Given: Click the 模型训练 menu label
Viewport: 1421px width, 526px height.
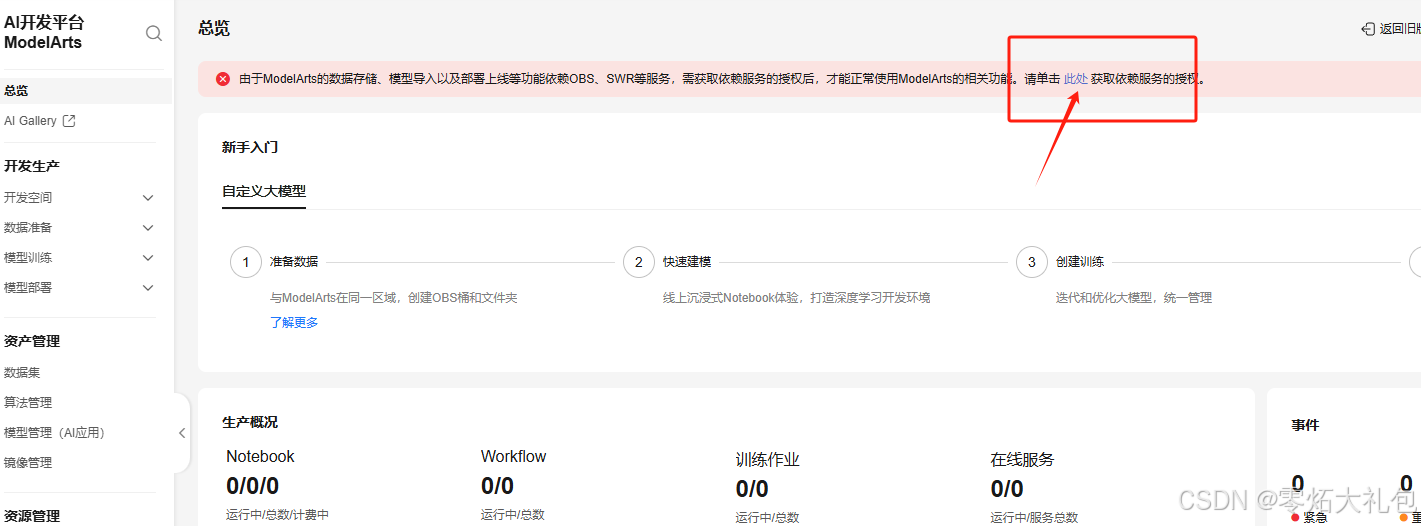Looking at the screenshot, I should [x=28, y=258].
